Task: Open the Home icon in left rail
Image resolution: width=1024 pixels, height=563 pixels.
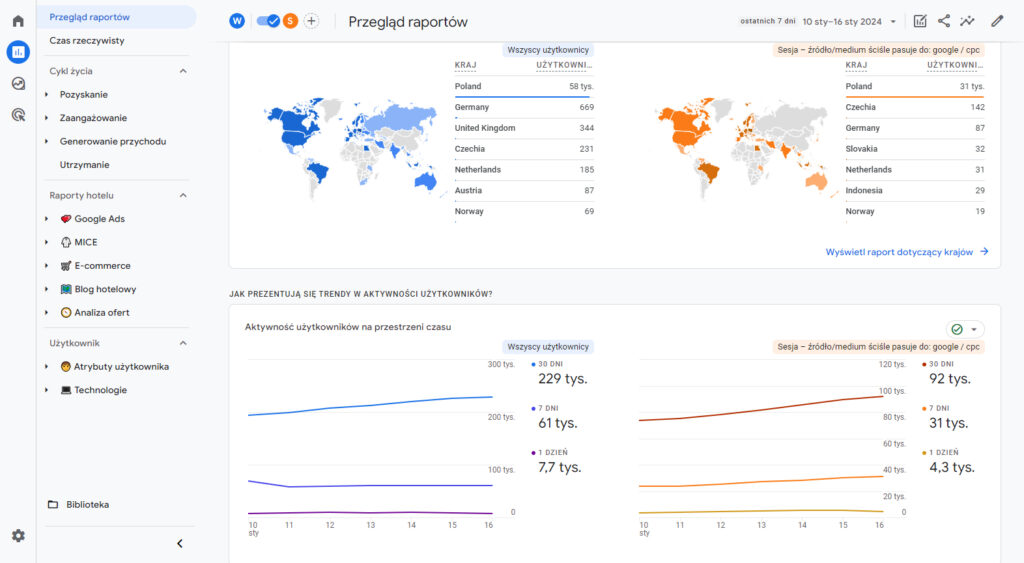Action: pyautogui.click(x=18, y=20)
